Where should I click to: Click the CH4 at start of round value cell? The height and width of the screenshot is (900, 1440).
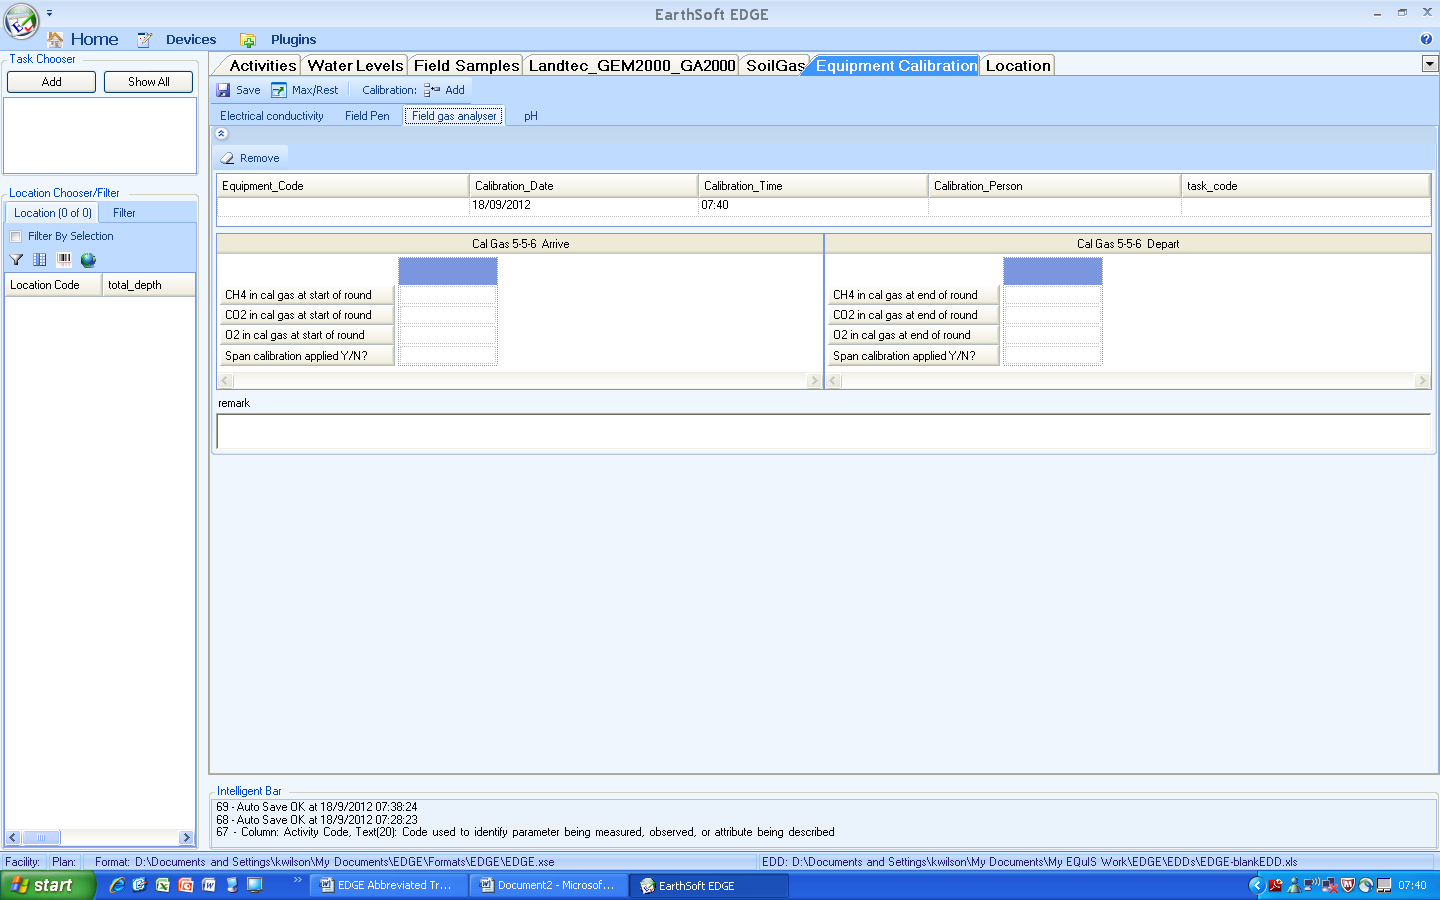[447, 295]
